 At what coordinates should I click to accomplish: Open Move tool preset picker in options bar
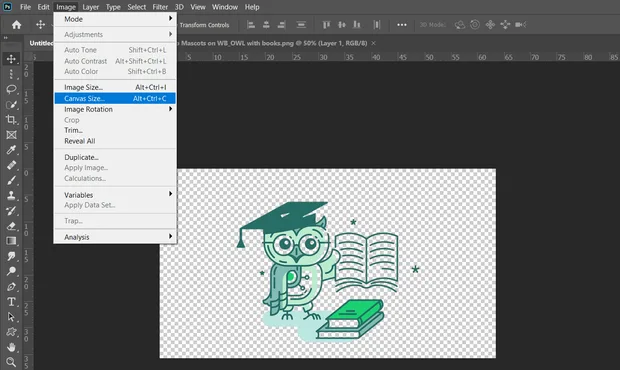point(40,25)
